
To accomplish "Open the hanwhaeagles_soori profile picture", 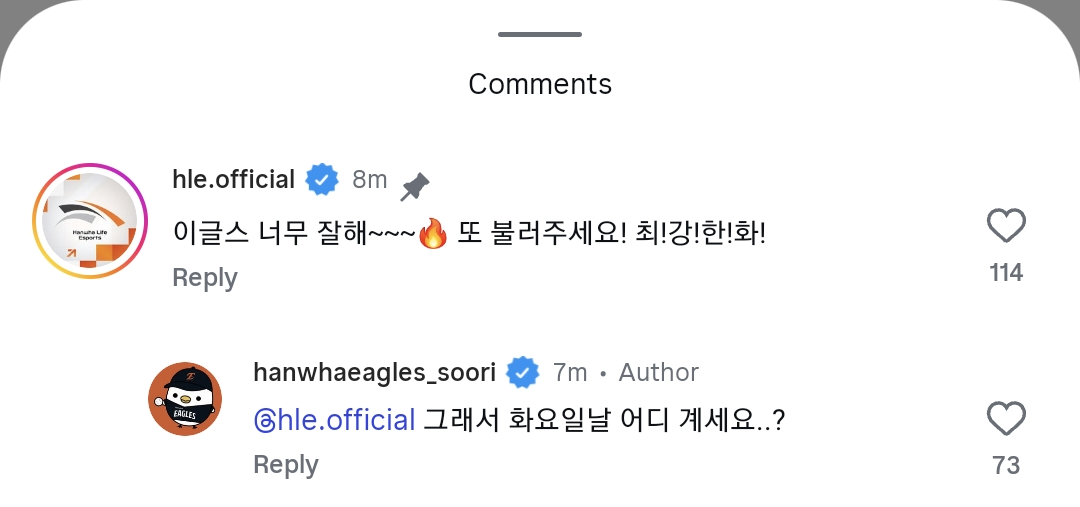I will tap(185, 399).
